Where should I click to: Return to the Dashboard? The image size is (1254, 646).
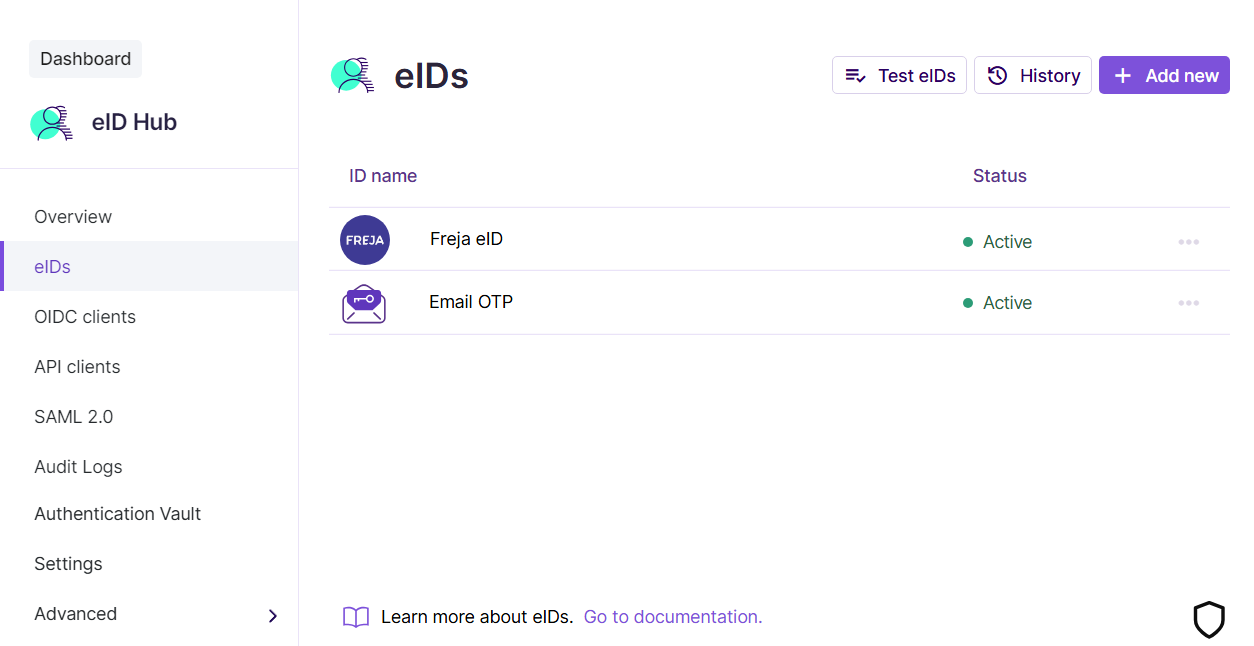click(x=85, y=59)
